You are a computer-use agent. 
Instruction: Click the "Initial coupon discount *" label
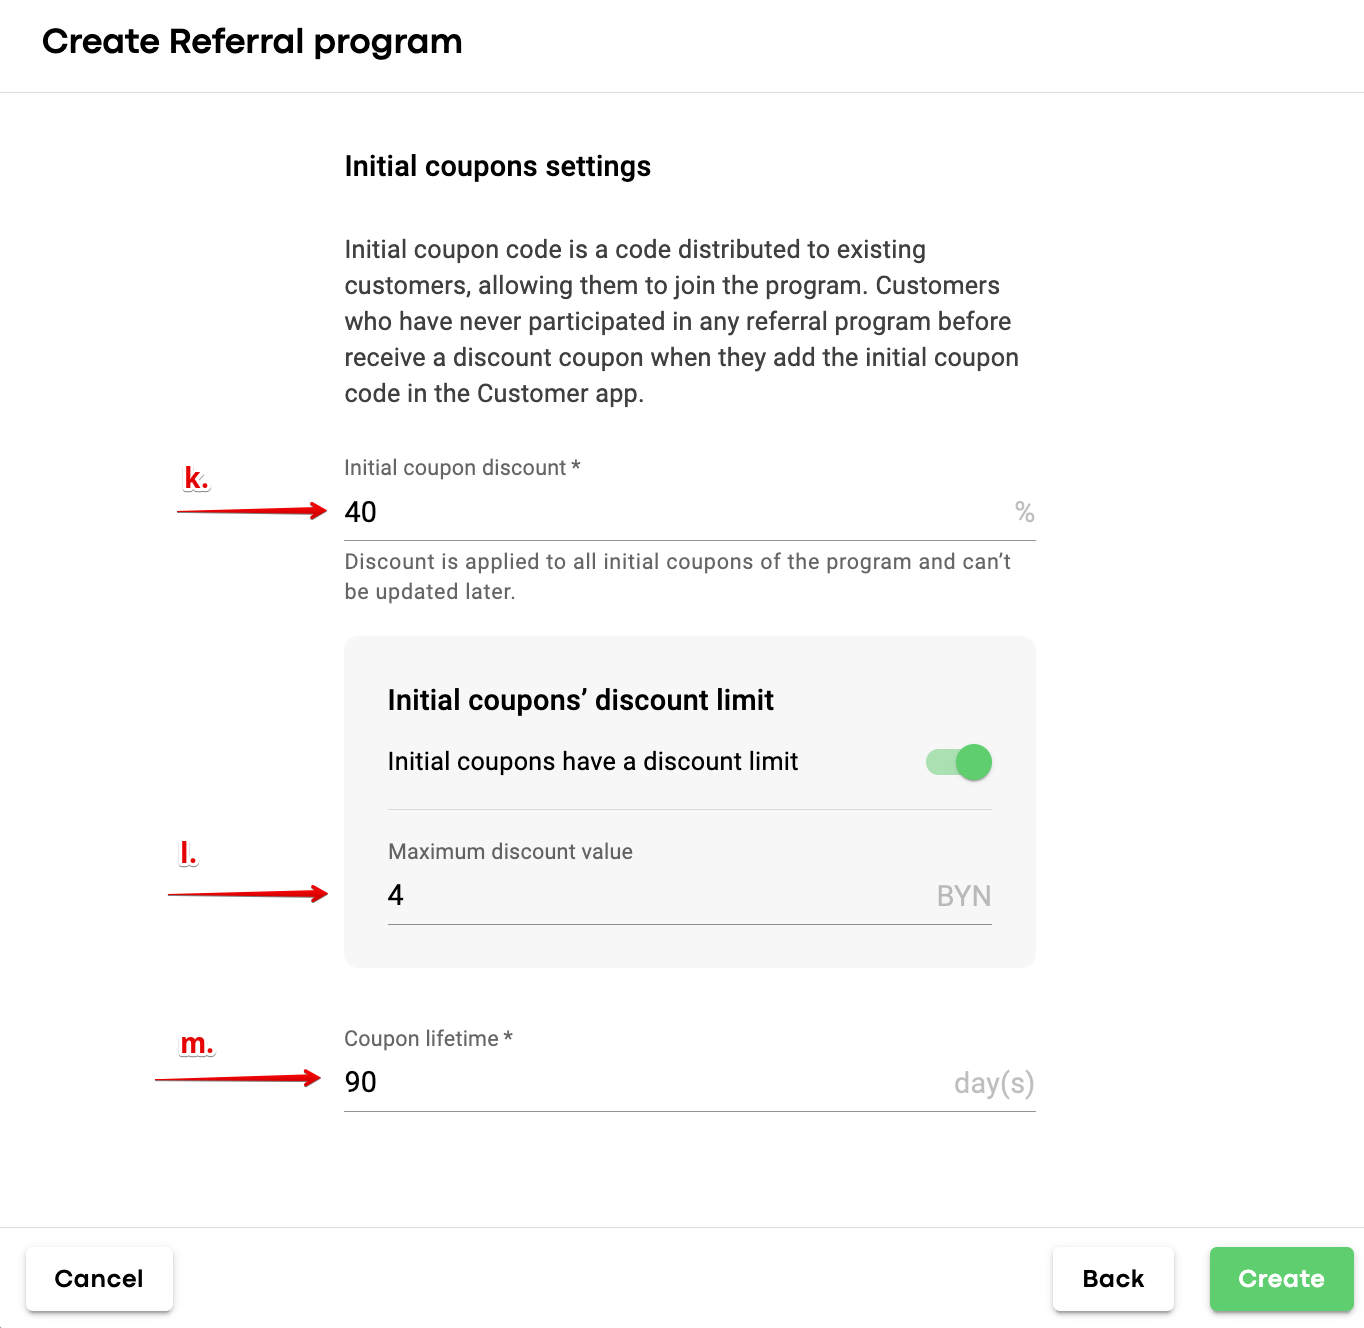click(x=462, y=468)
